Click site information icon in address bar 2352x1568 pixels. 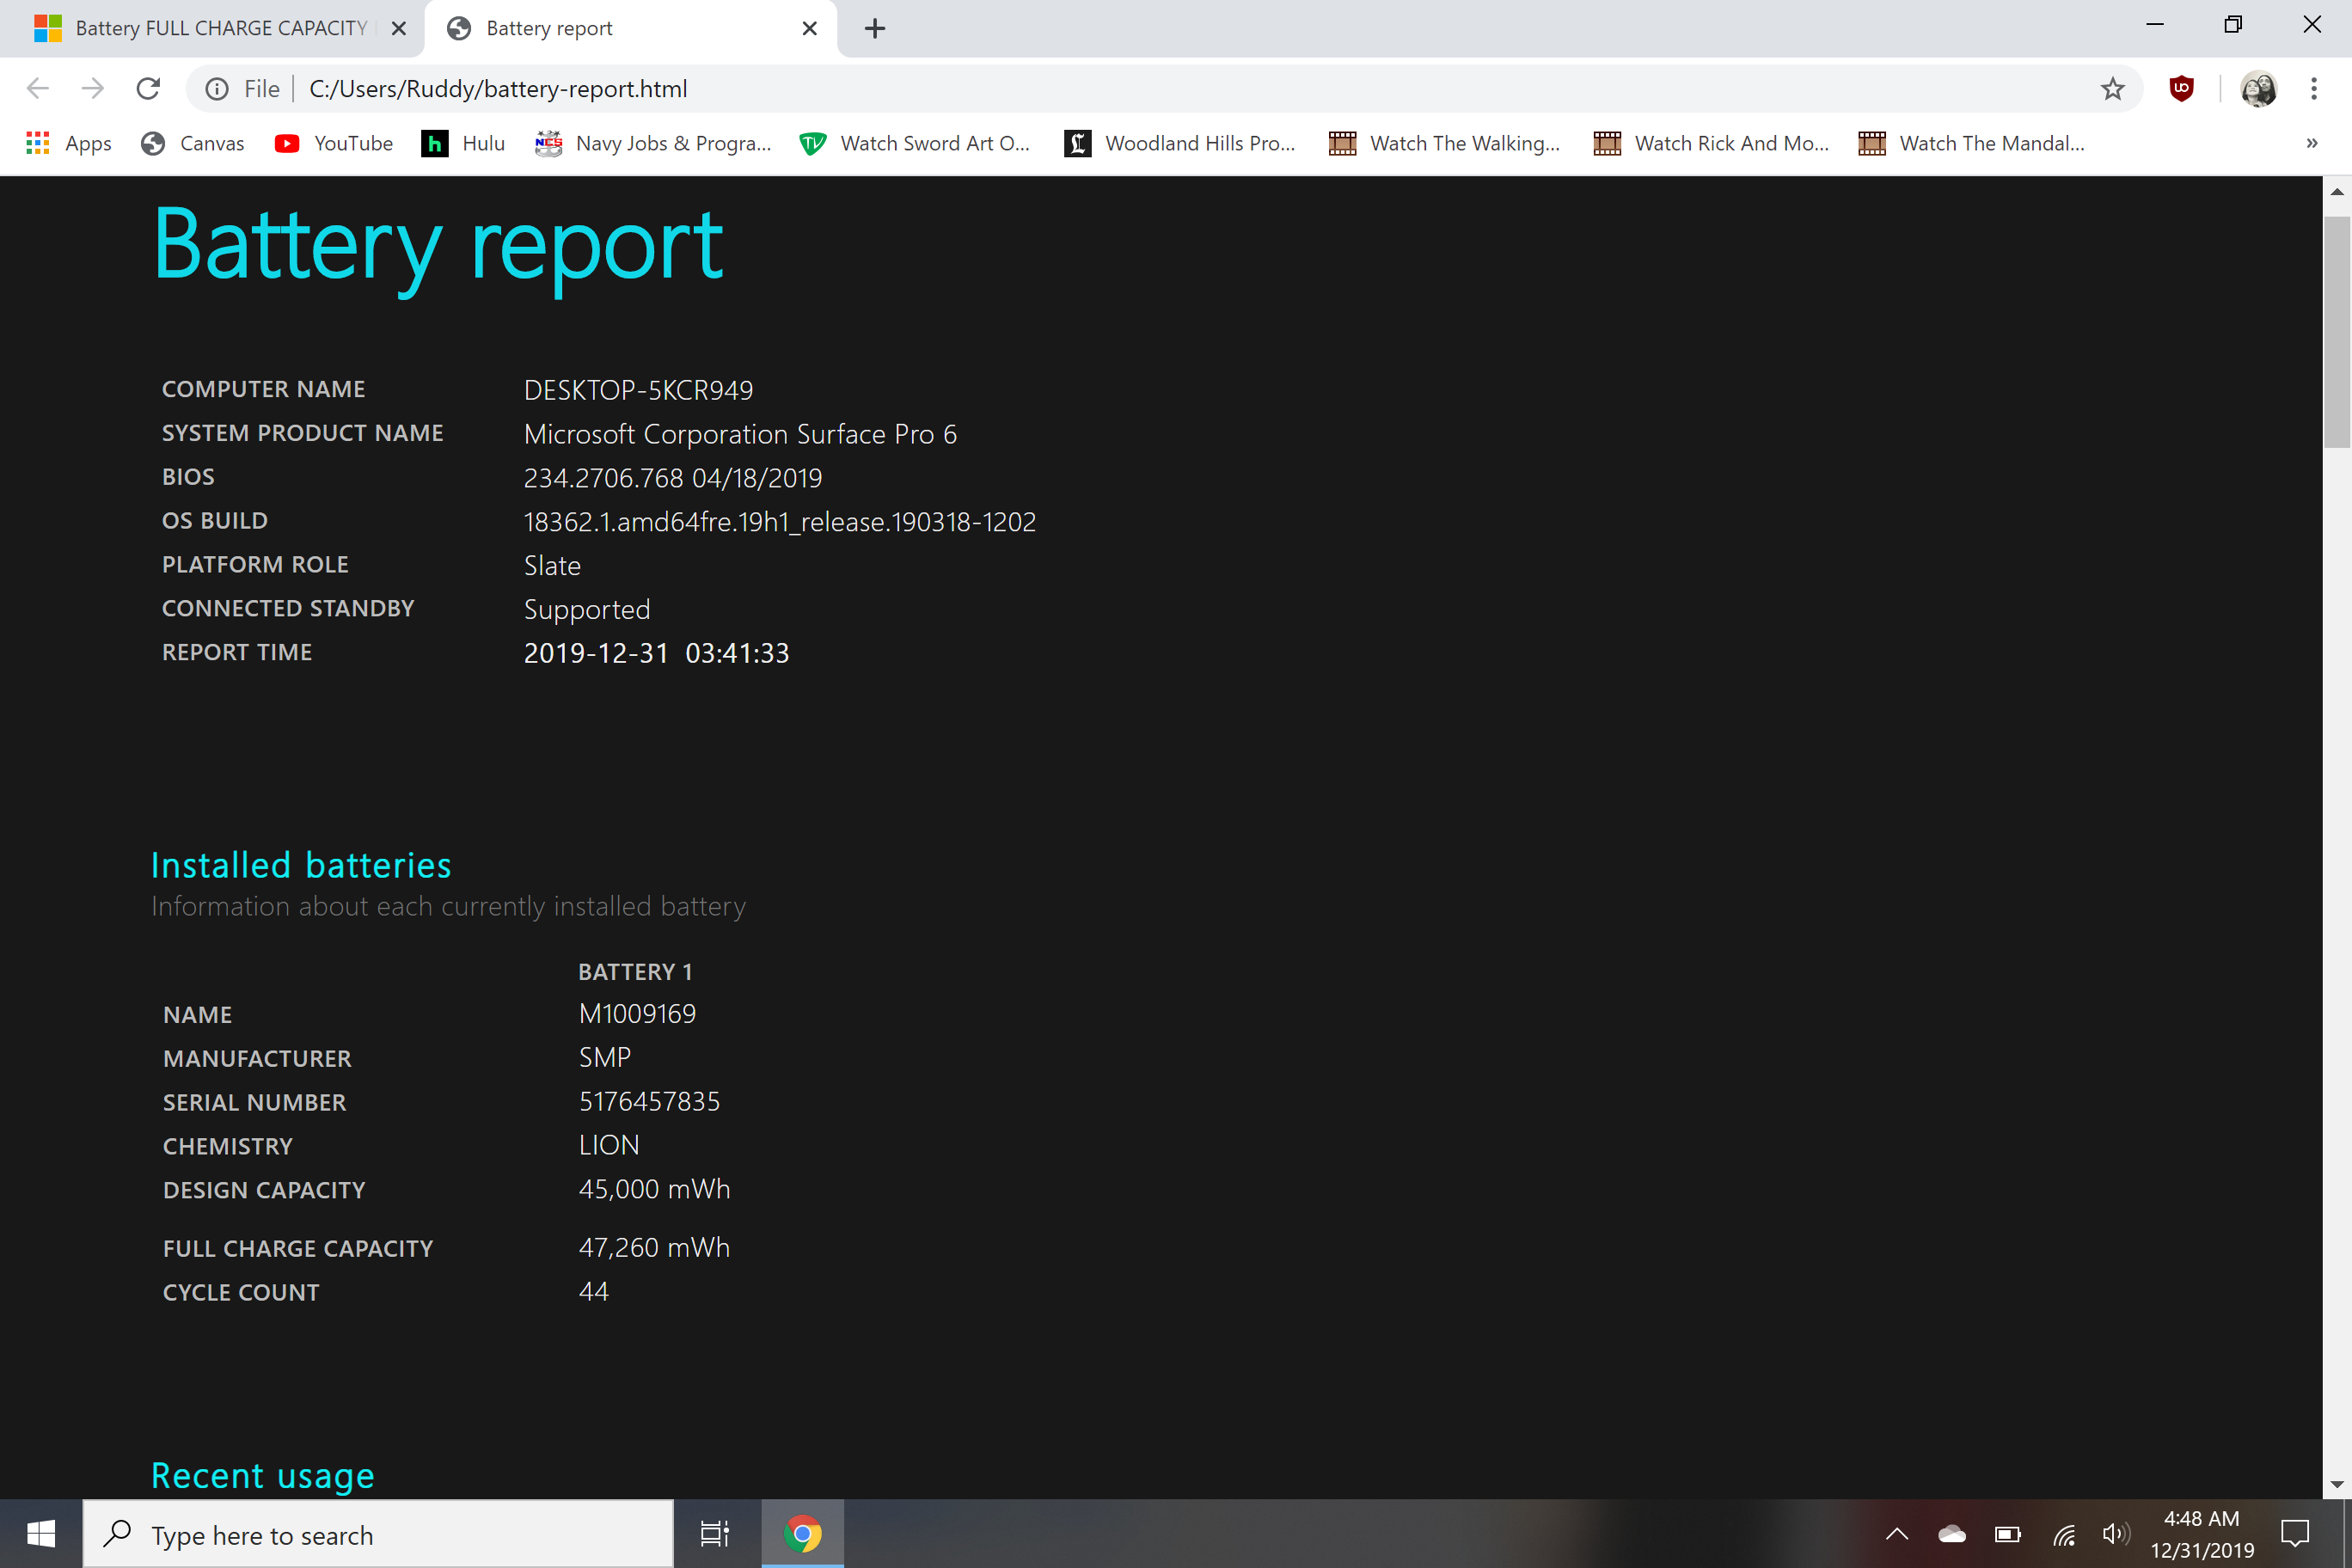coord(217,89)
